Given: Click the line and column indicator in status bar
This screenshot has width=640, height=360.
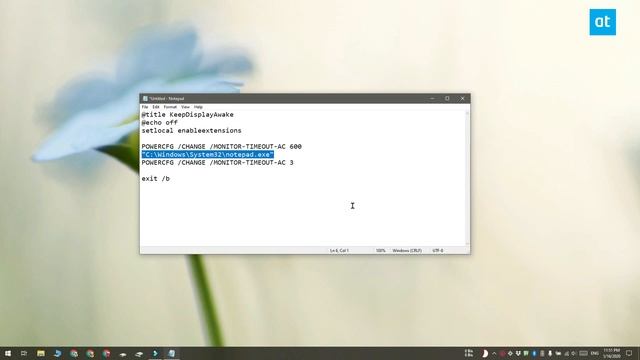Looking at the screenshot, I should (339, 251).
